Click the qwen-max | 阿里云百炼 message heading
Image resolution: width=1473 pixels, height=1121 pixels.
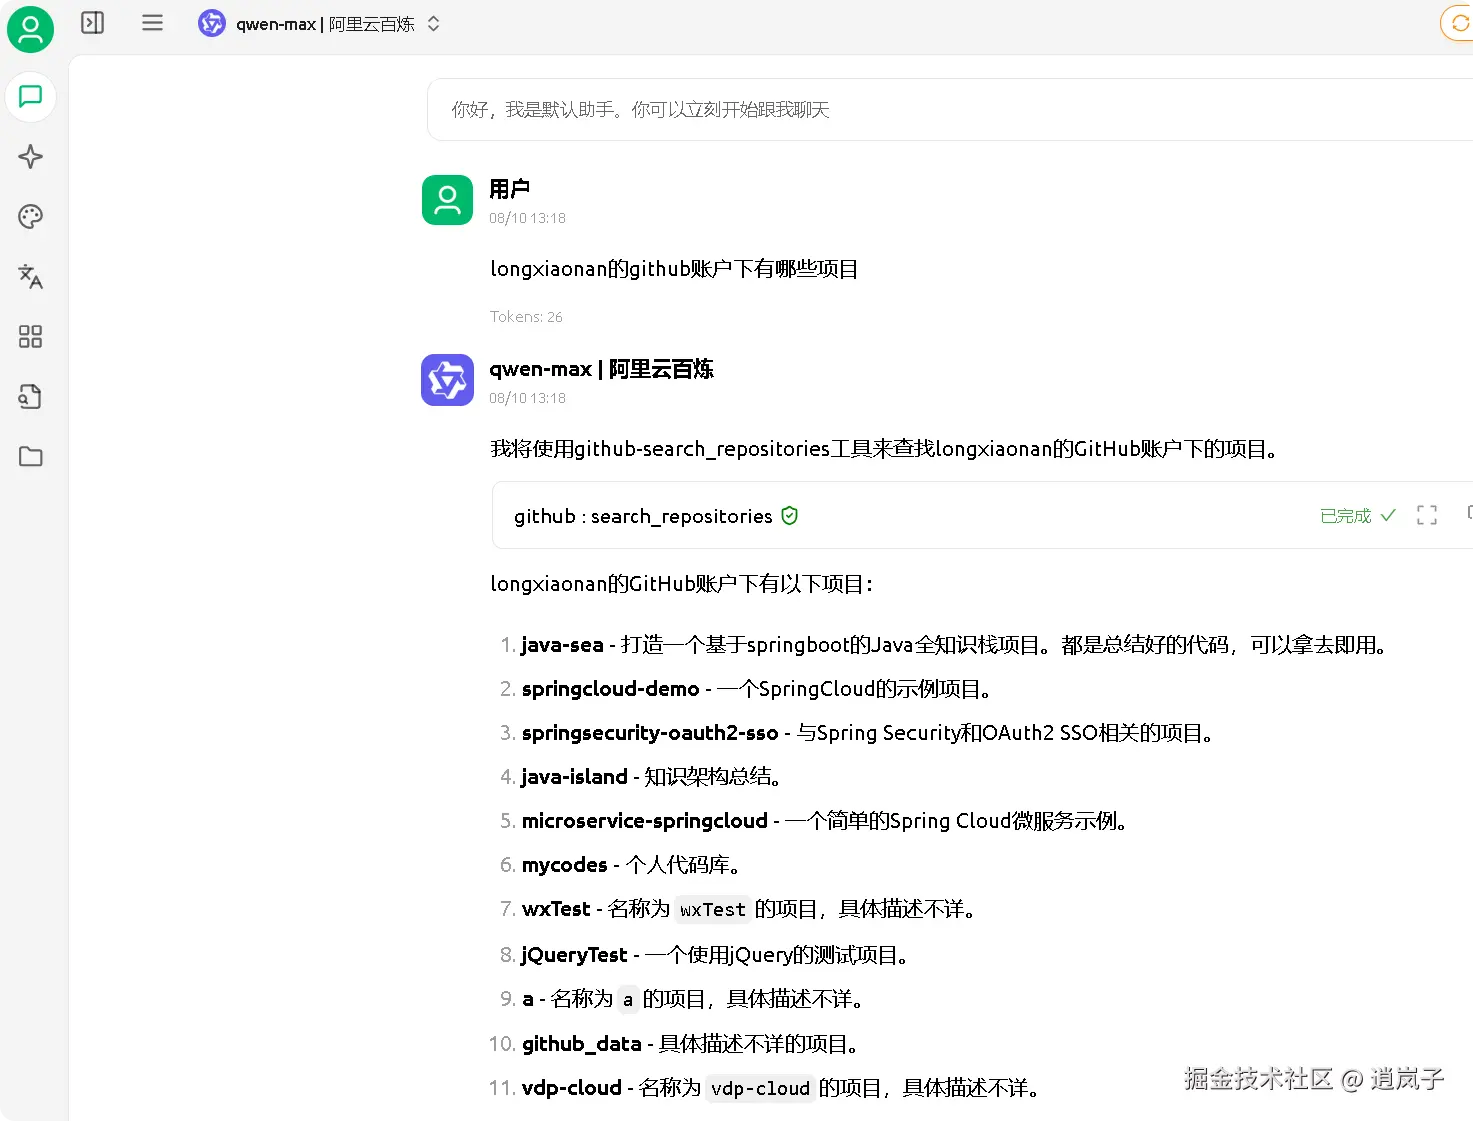(601, 369)
